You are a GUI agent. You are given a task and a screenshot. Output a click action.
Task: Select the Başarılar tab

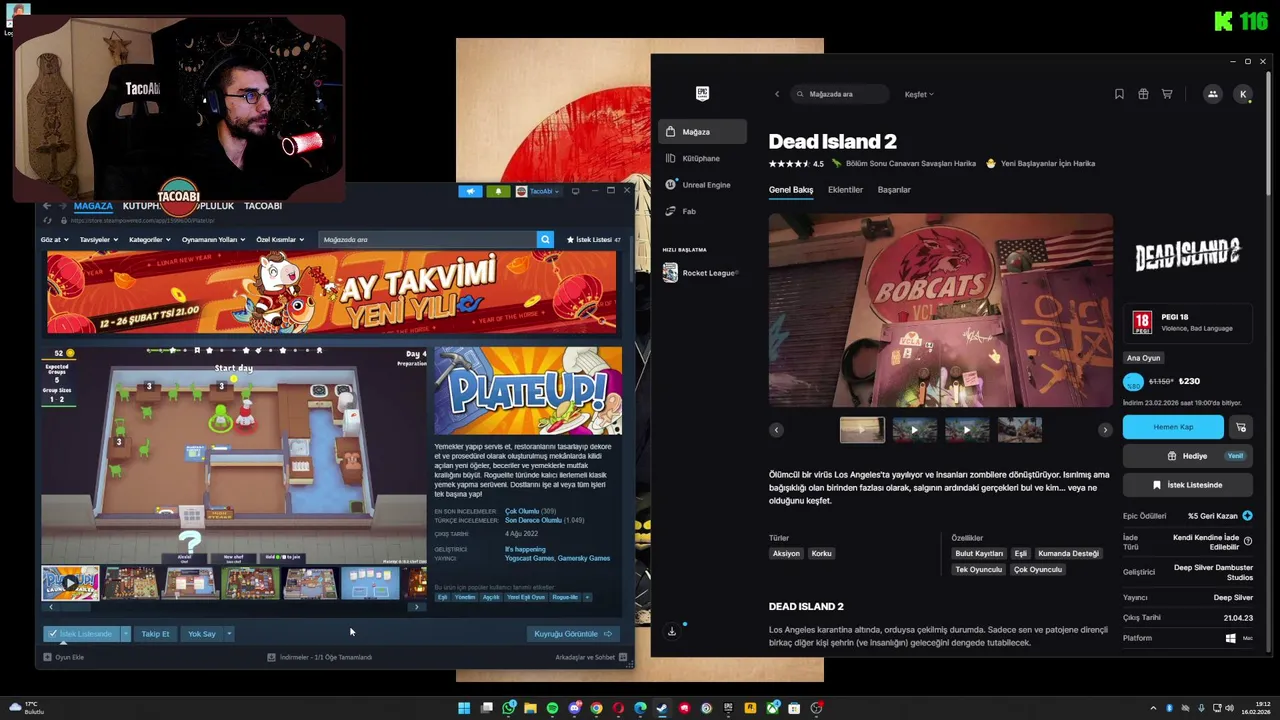click(x=894, y=190)
